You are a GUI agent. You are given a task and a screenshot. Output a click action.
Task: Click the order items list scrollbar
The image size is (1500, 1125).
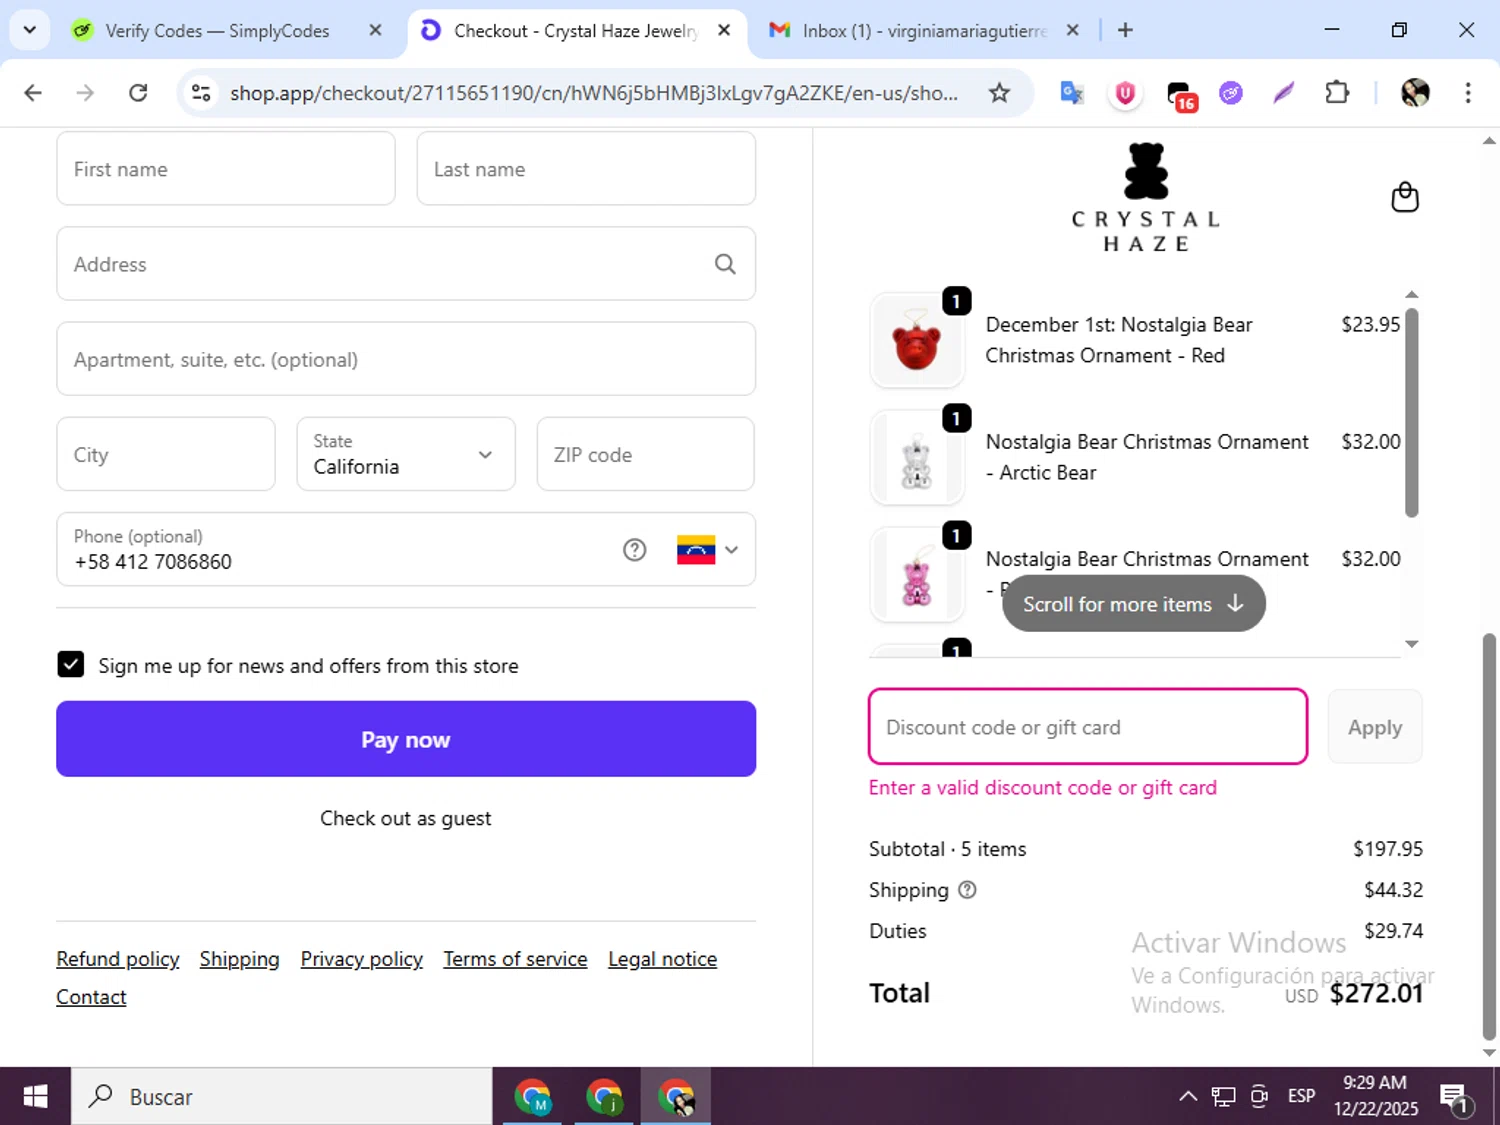1411,412
